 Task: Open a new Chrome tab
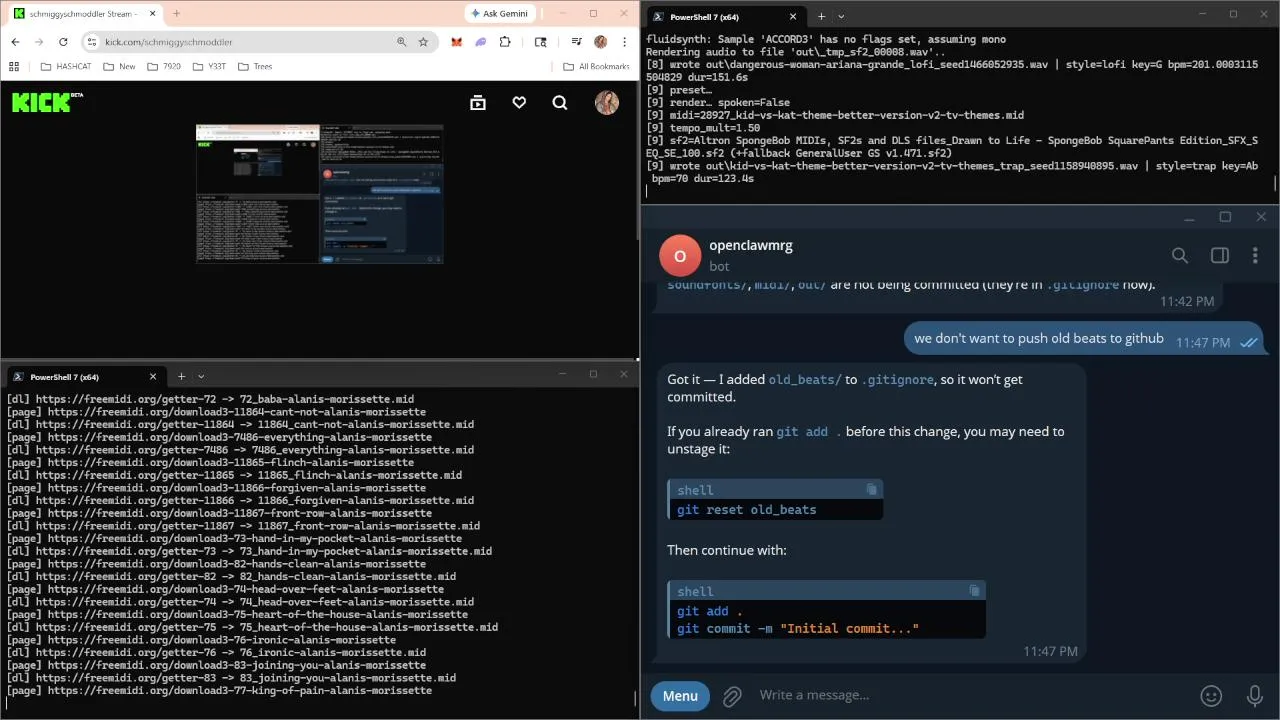click(x=176, y=13)
